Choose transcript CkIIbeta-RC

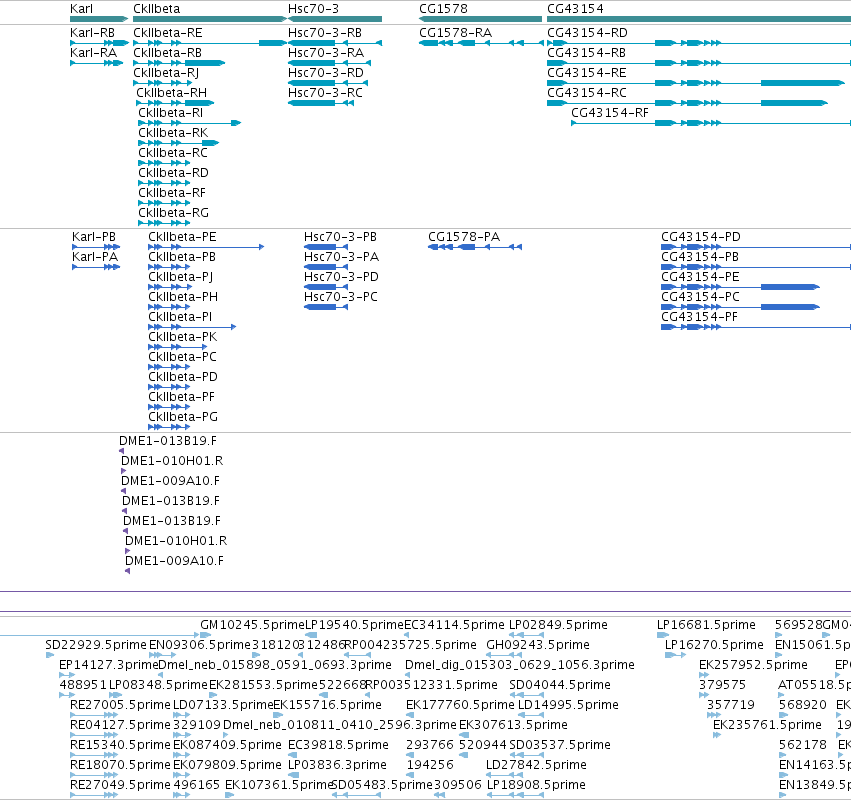(173, 153)
